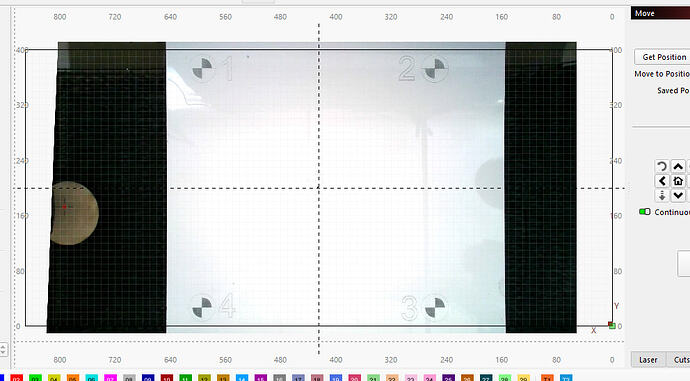This screenshot has width=690, height=381.
Task: Select red layer swatch 02
Action: (x=17, y=377)
